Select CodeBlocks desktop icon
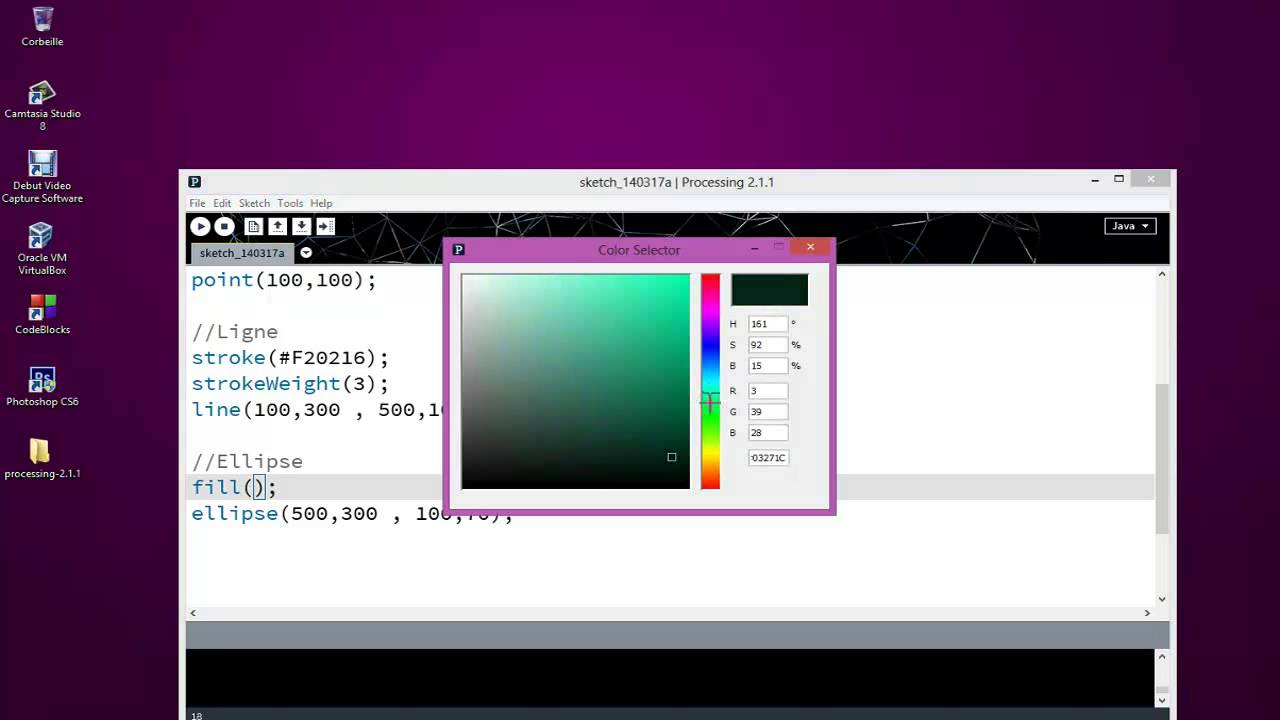The width and height of the screenshot is (1280, 720). (42, 314)
